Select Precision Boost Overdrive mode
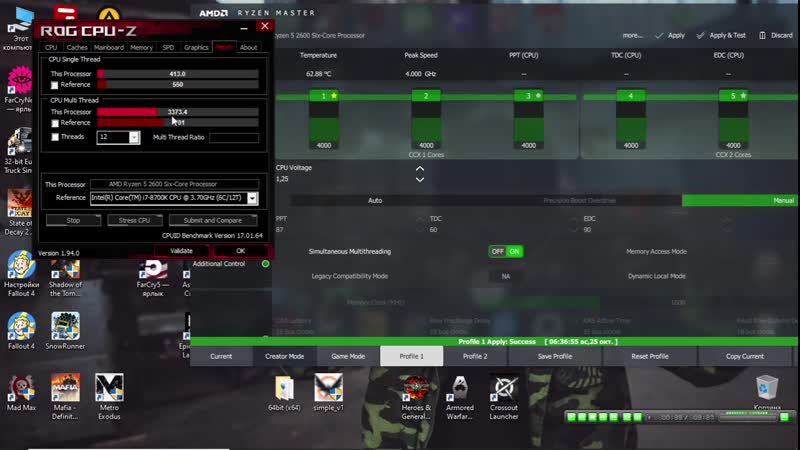The width and height of the screenshot is (800, 450). pyautogui.click(x=579, y=201)
